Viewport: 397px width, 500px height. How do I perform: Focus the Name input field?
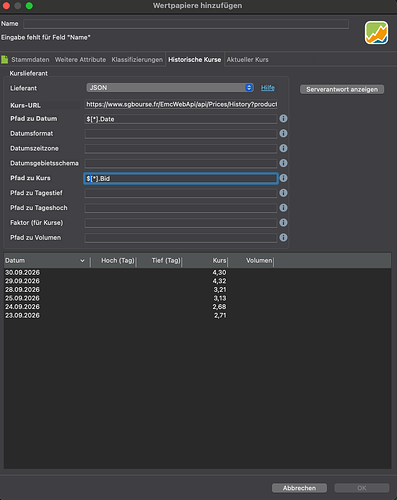point(186,24)
